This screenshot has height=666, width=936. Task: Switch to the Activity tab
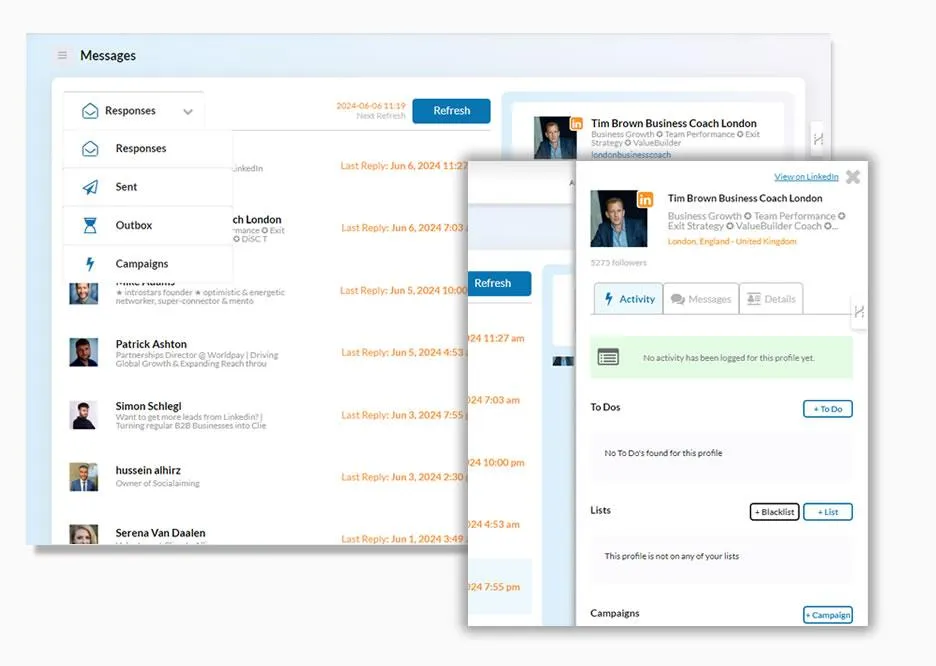point(629,299)
